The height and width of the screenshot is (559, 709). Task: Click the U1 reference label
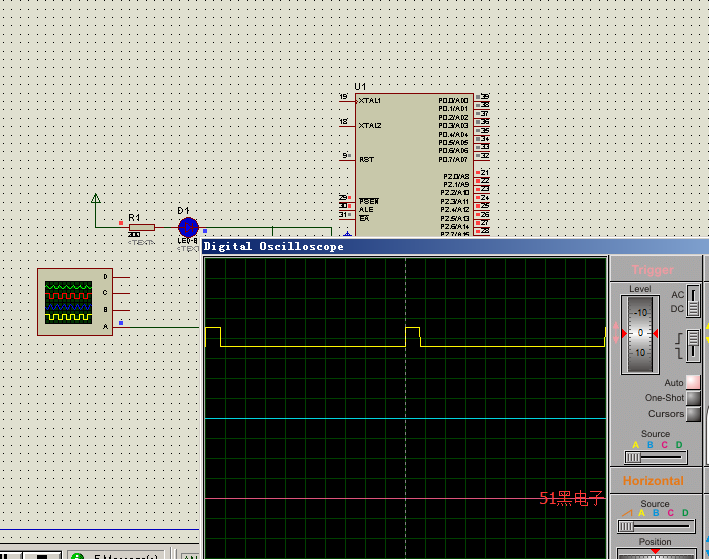click(x=360, y=86)
